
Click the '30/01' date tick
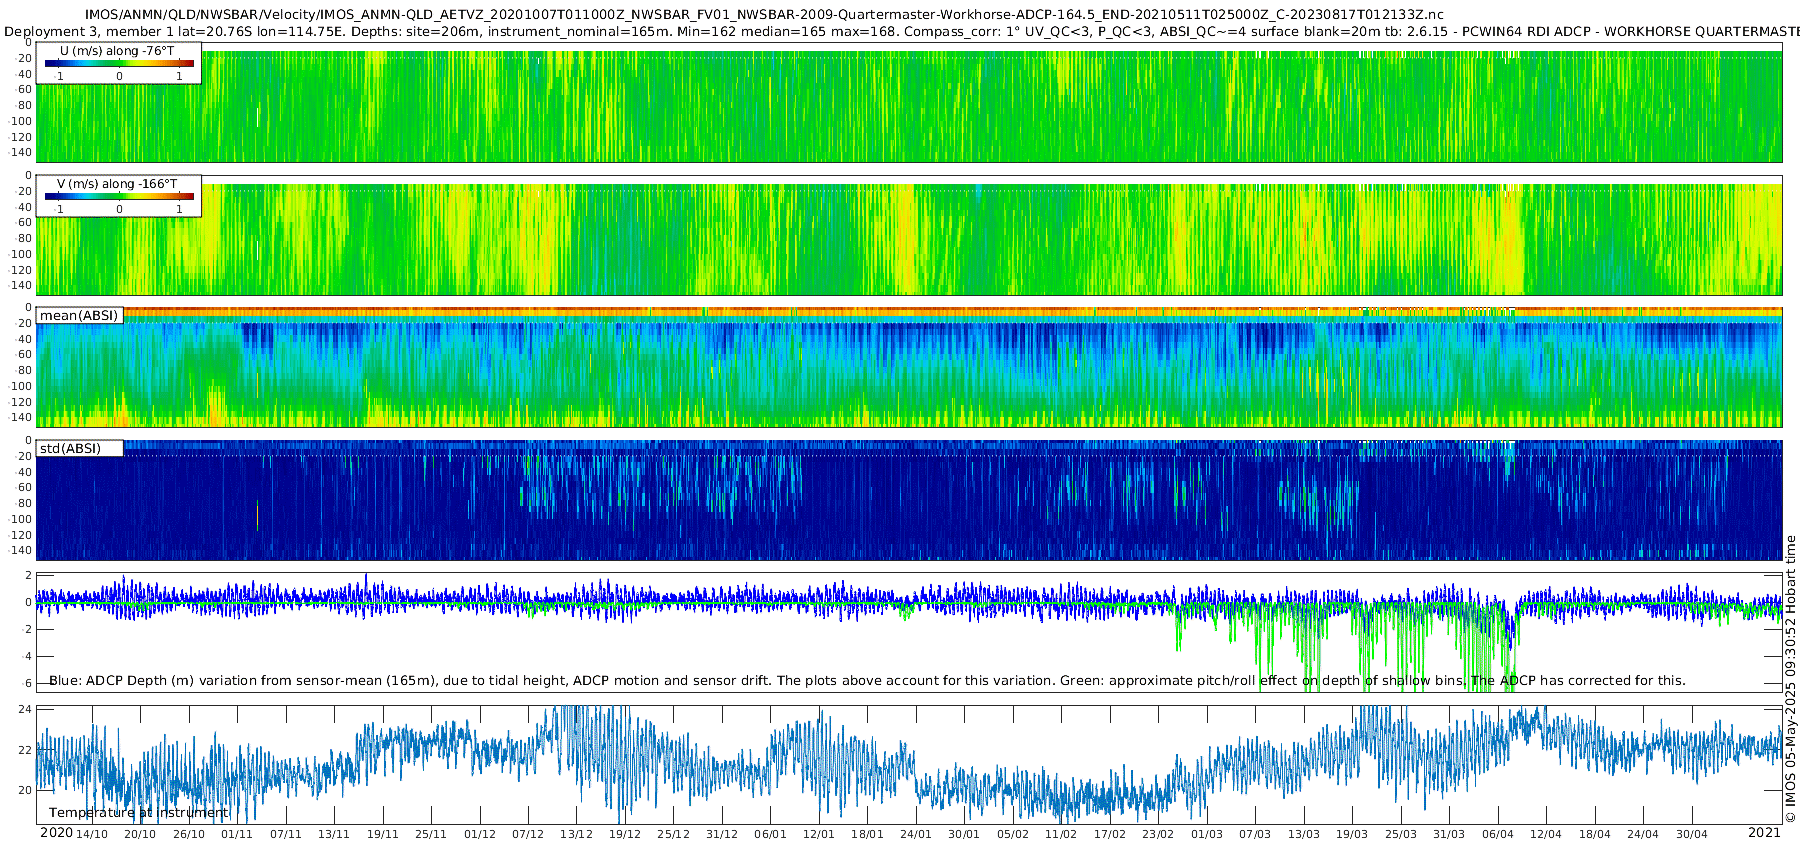[964, 834]
